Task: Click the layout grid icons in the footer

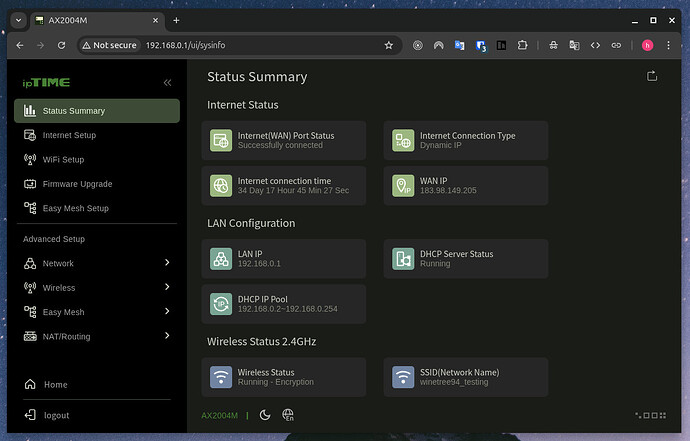Action: [650, 415]
